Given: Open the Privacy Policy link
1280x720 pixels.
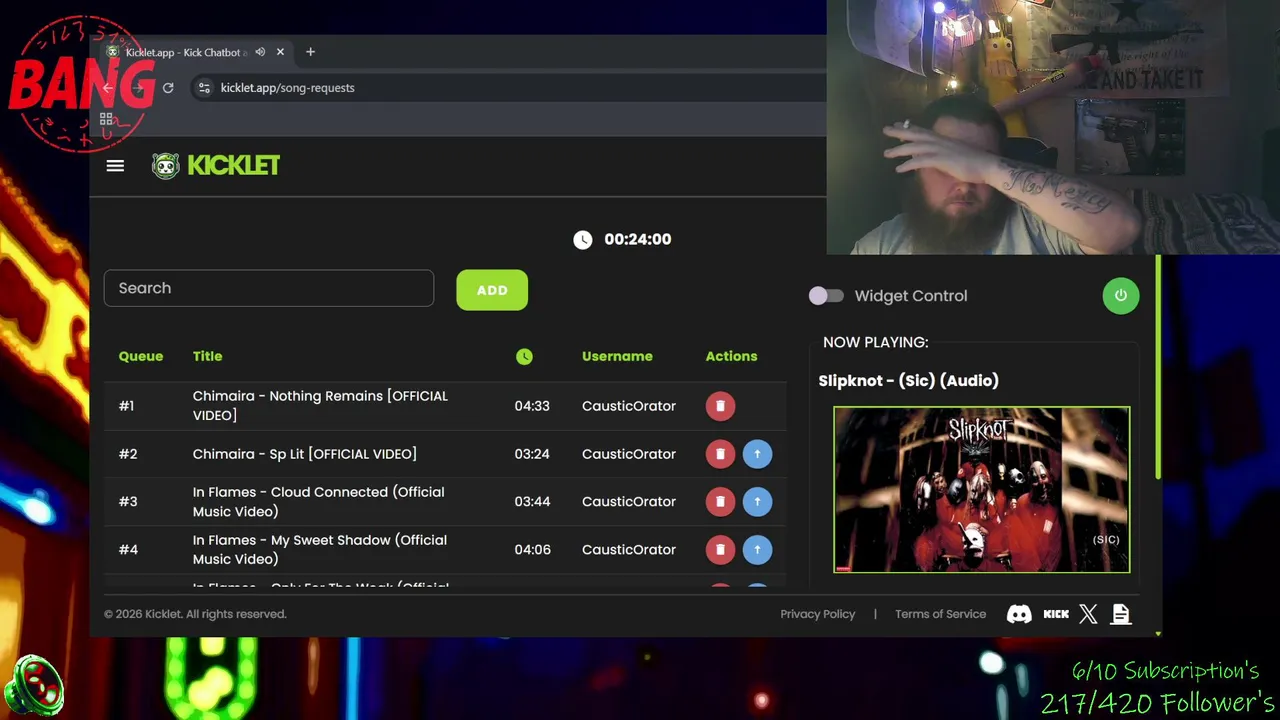Looking at the screenshot, I should pos(818,614).
